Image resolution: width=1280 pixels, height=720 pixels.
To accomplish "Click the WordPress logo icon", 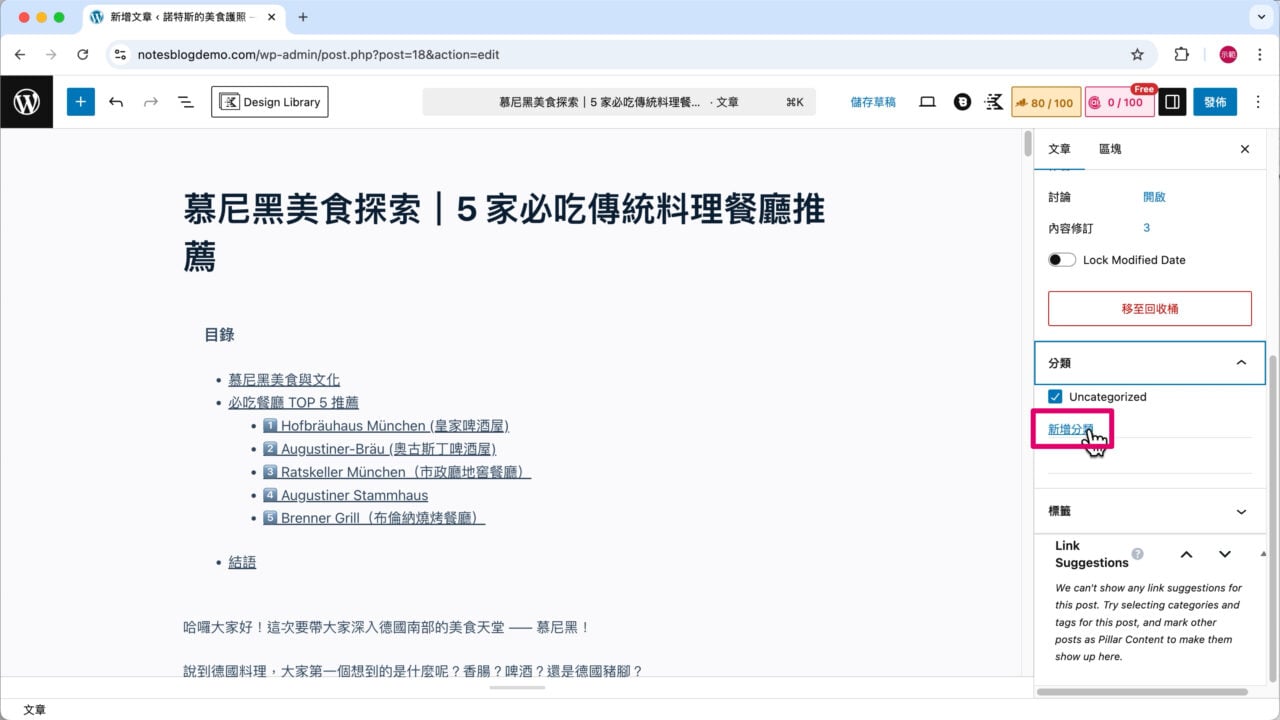I will (27, 101).
